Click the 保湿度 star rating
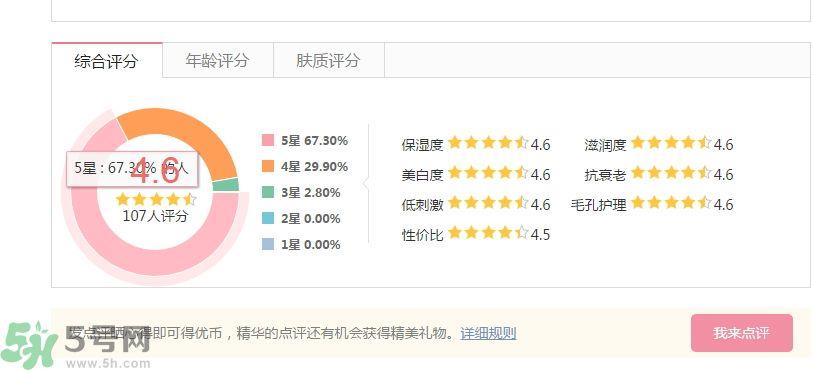The height and width of the screenshot is (370, 813). click(488, 143)
